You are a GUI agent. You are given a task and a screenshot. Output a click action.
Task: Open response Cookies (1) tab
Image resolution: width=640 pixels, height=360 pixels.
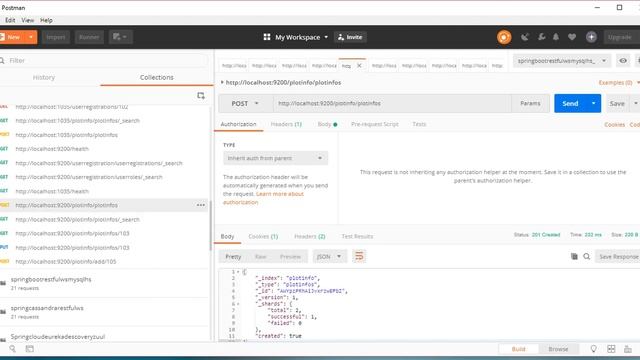(263, 236)
